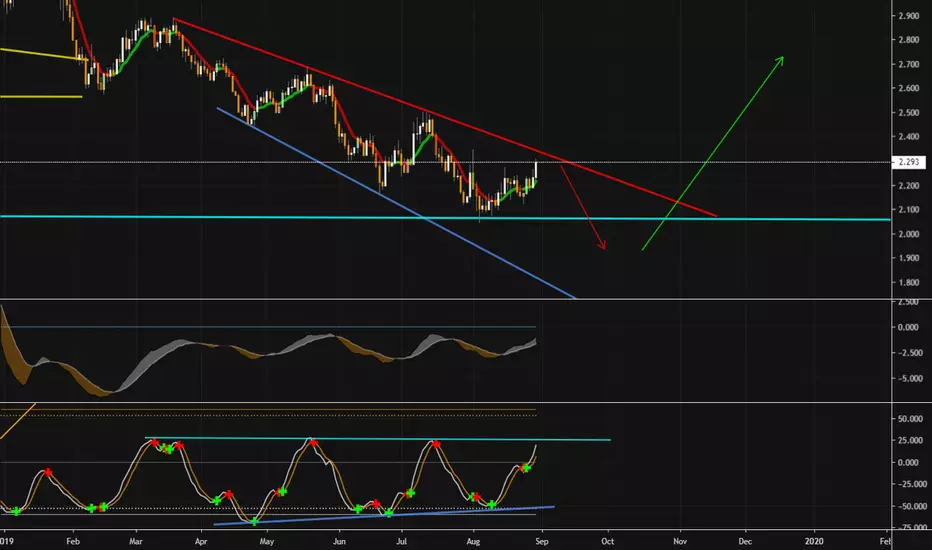Click the 25.000 oscillator scale value
Viewport: 932px width, 550px height.
coord(911,441)
